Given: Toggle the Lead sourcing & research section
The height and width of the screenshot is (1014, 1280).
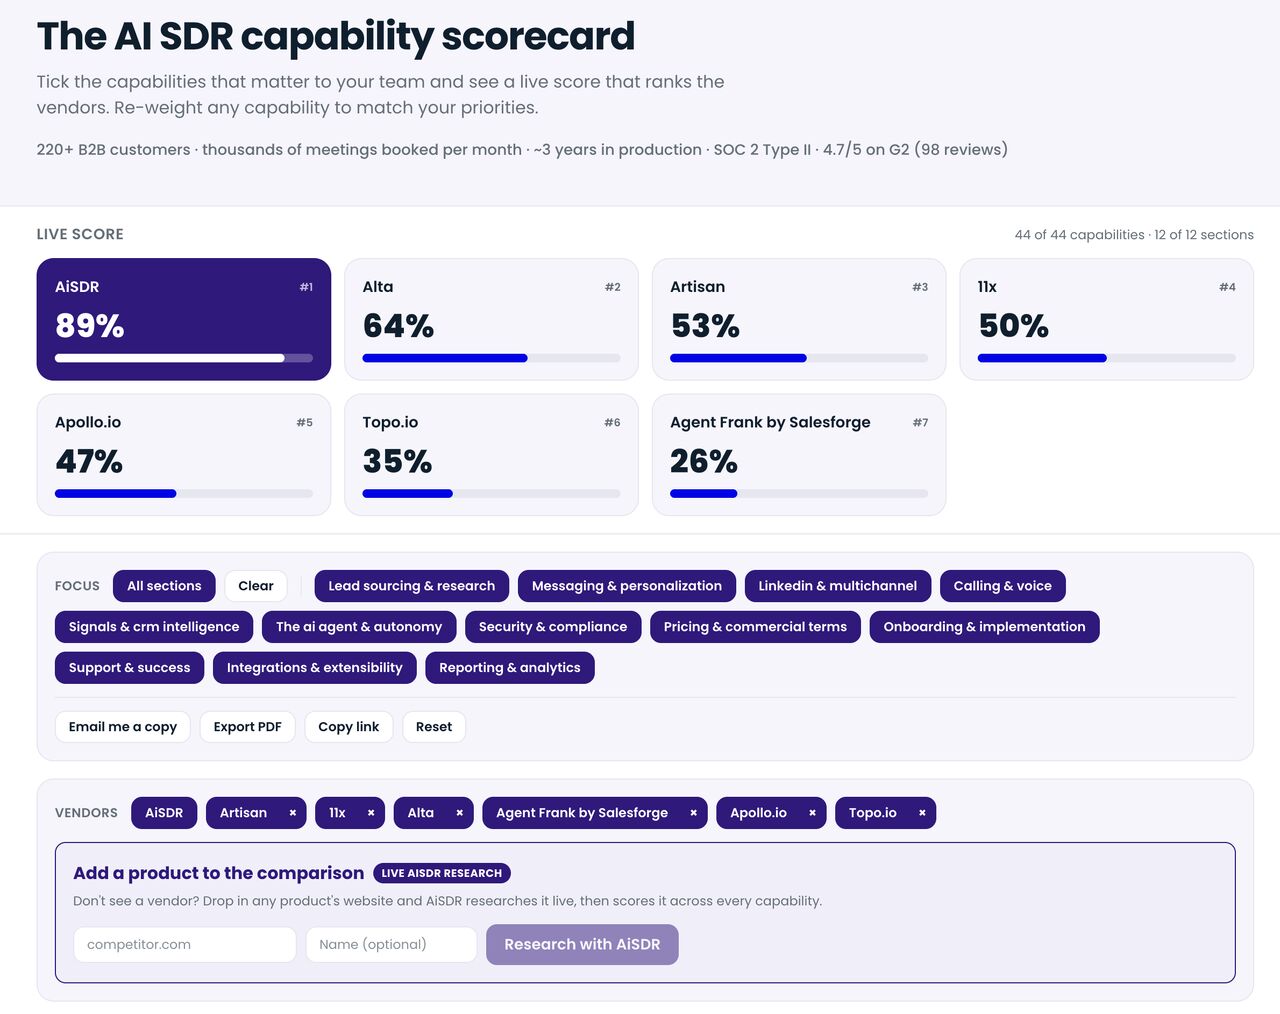Looking at the screenshot, I should click(412, 586).
